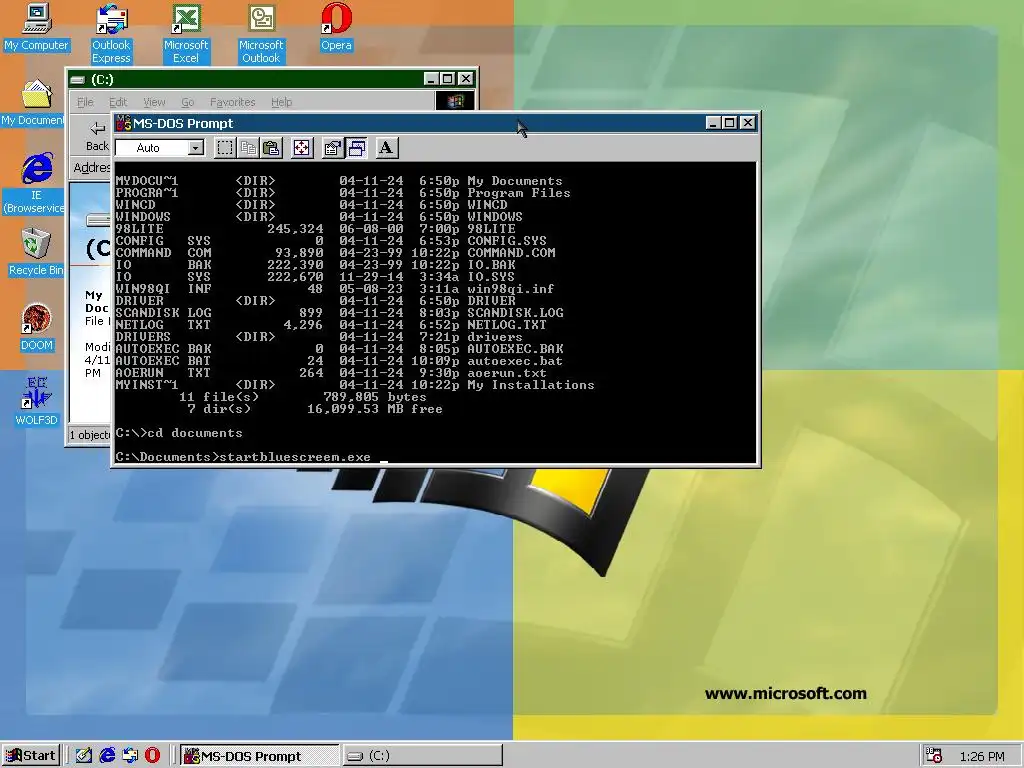Launch the Opera desktop shortcut
This screenshot has height=768, width=1024.
click(x=336, y=27)
